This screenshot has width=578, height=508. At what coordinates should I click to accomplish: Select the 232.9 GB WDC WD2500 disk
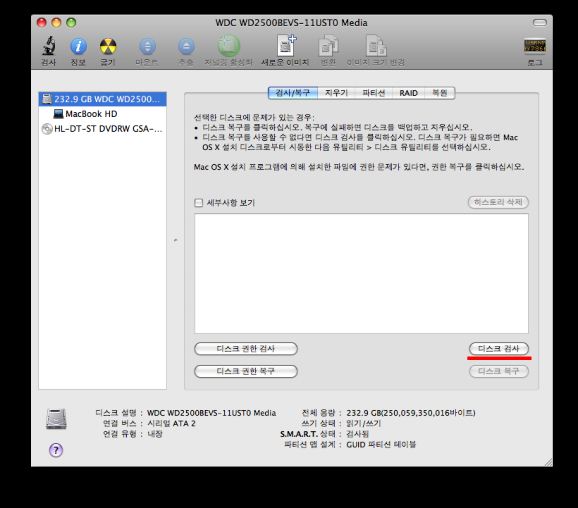(102, 99)
